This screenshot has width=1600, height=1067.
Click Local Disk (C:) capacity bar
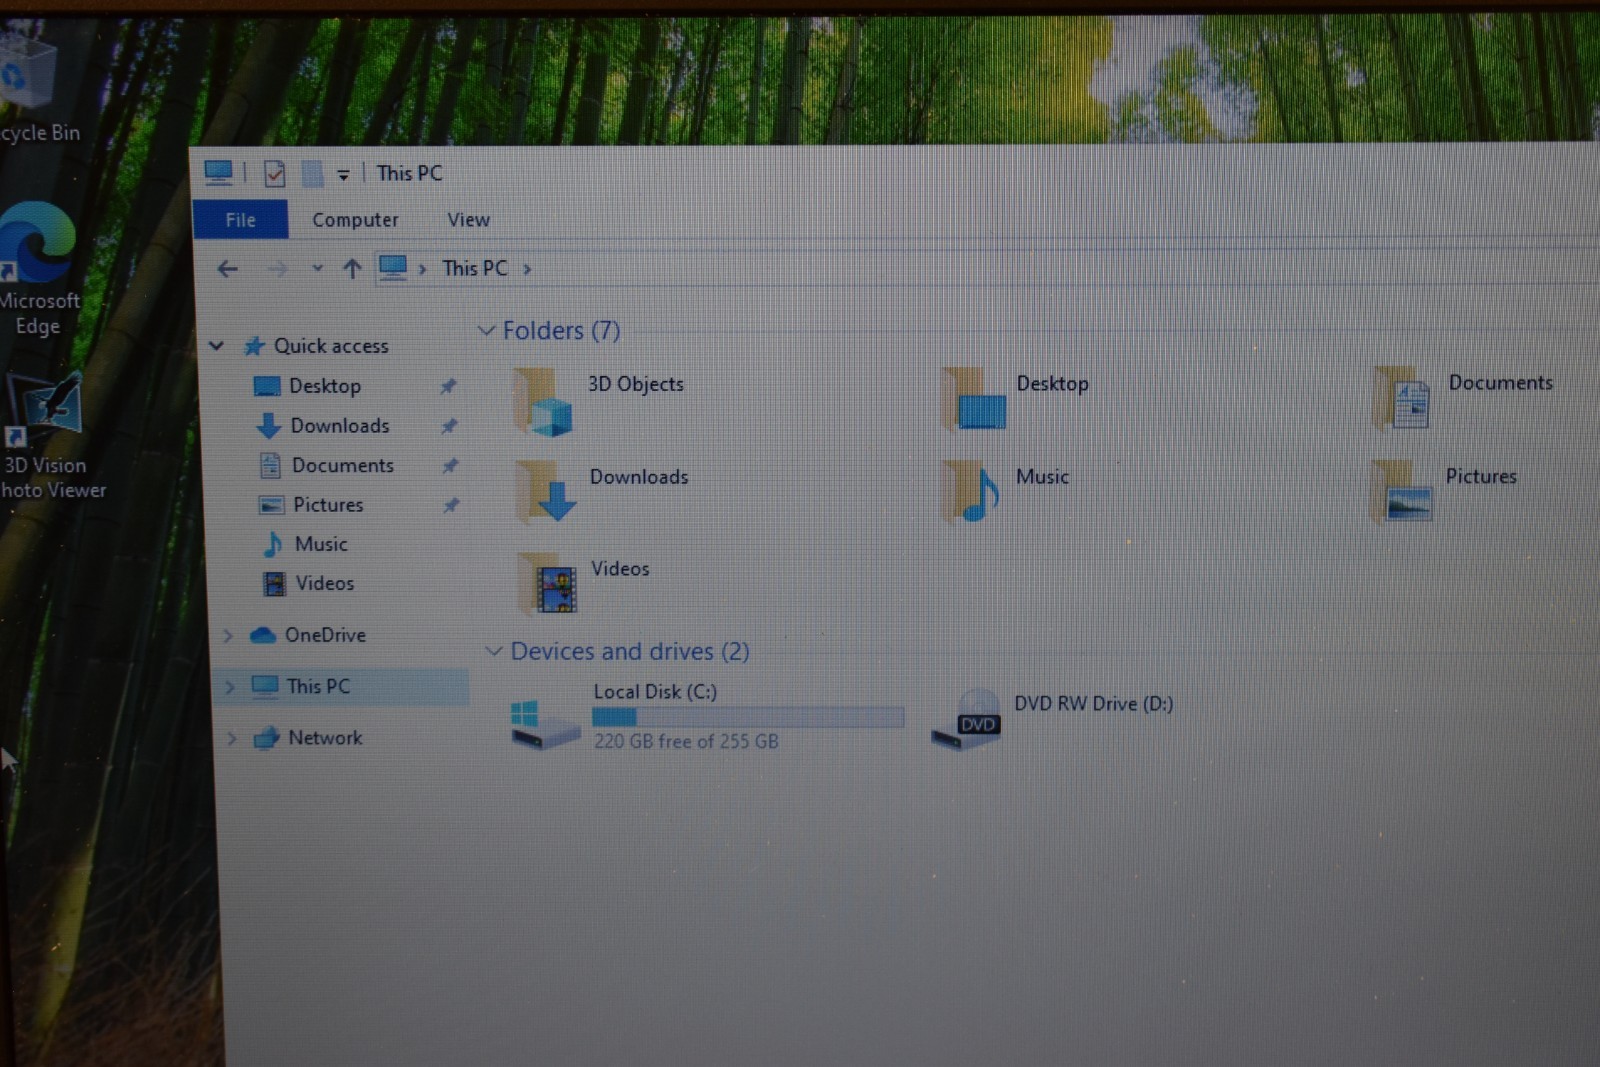748,717
